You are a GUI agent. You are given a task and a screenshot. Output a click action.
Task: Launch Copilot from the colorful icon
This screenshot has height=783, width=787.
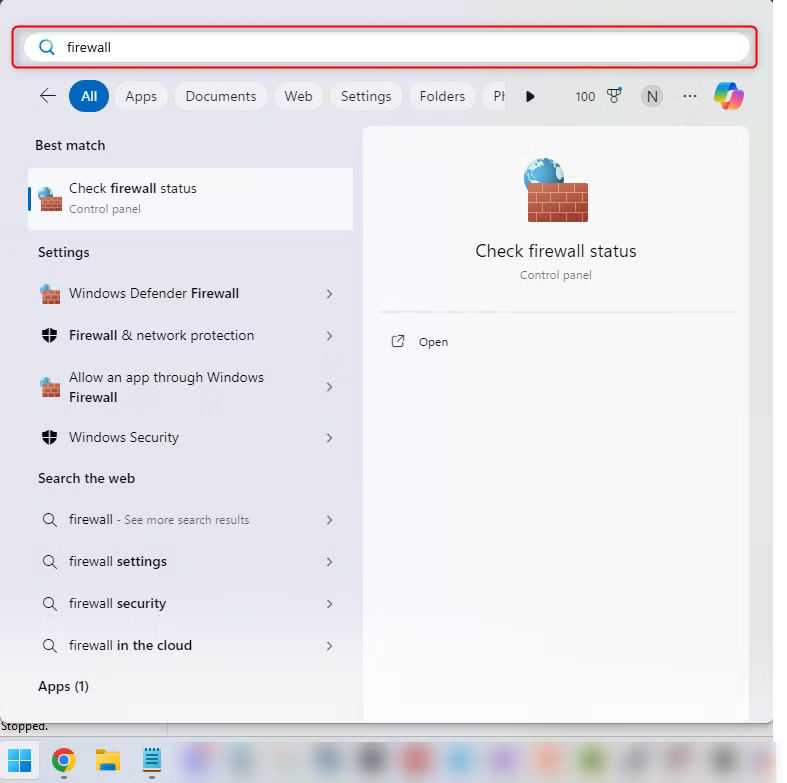click(729, 95)
